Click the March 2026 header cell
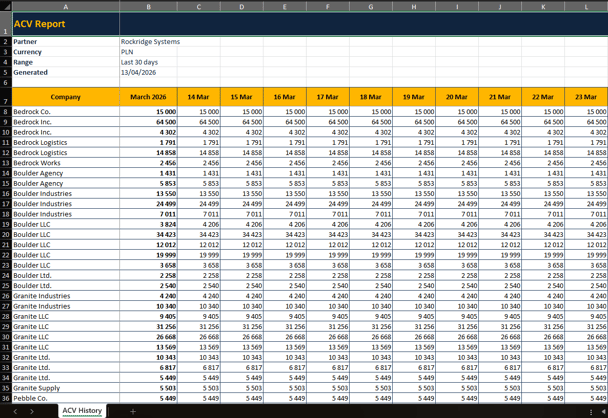 coord(148,97)
